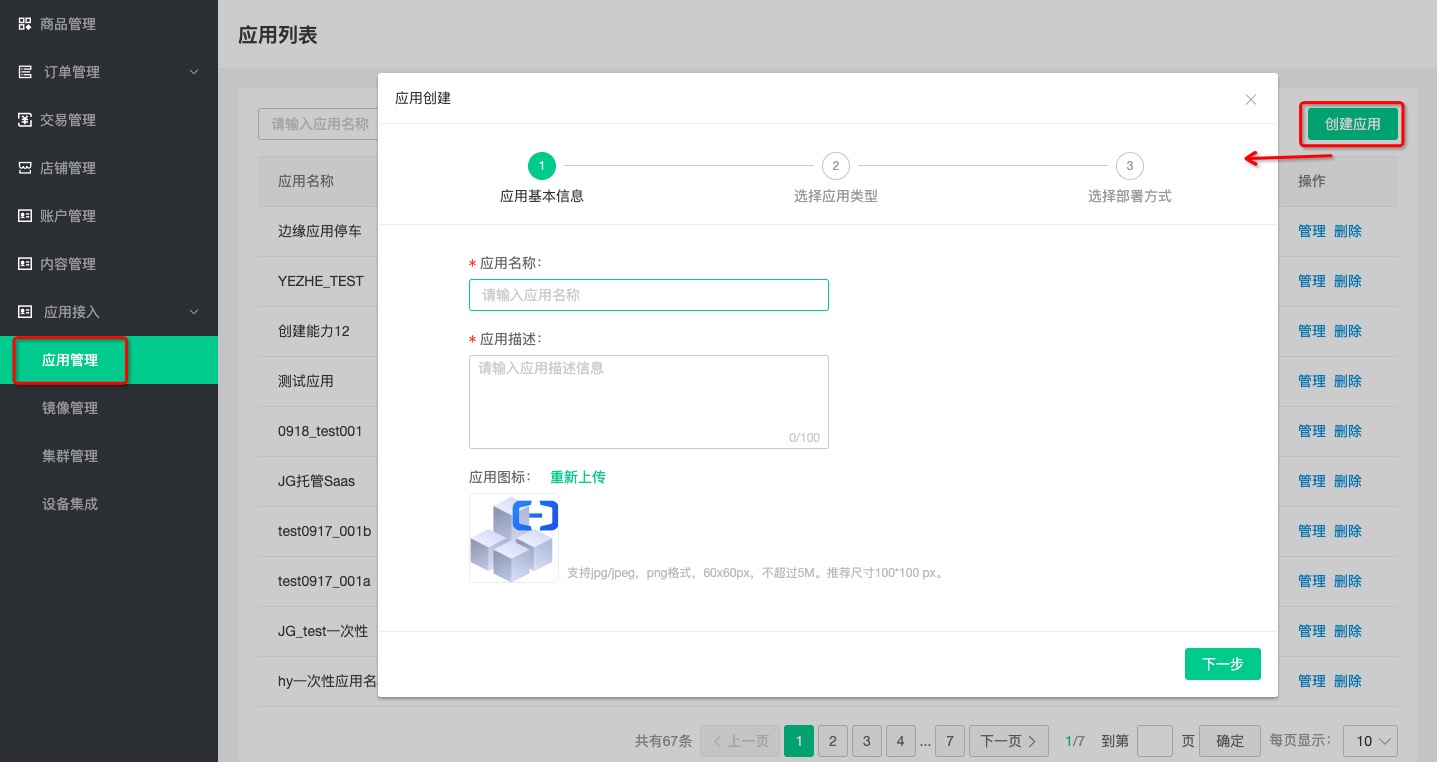This screenshot has width=1437, height=762.
Task: Click the 内容管理 sidebar icon
Action: (x=25, y=264)
